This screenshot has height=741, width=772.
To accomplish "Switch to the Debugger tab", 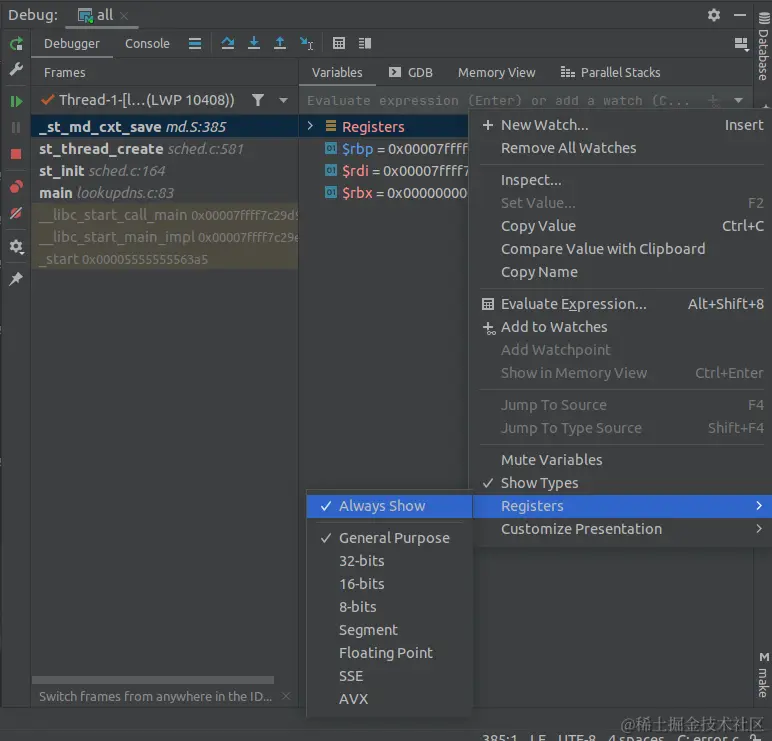I will (72, 43).
